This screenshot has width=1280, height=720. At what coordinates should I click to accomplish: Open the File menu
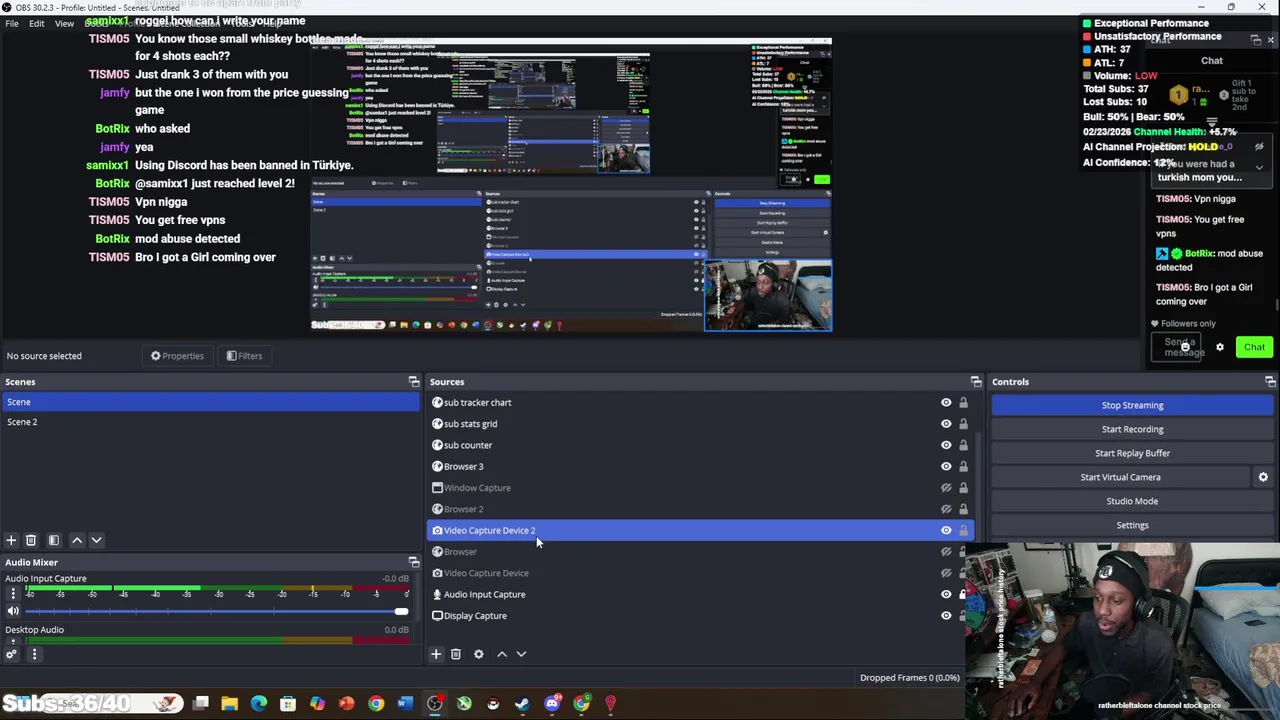pos(12,23)
